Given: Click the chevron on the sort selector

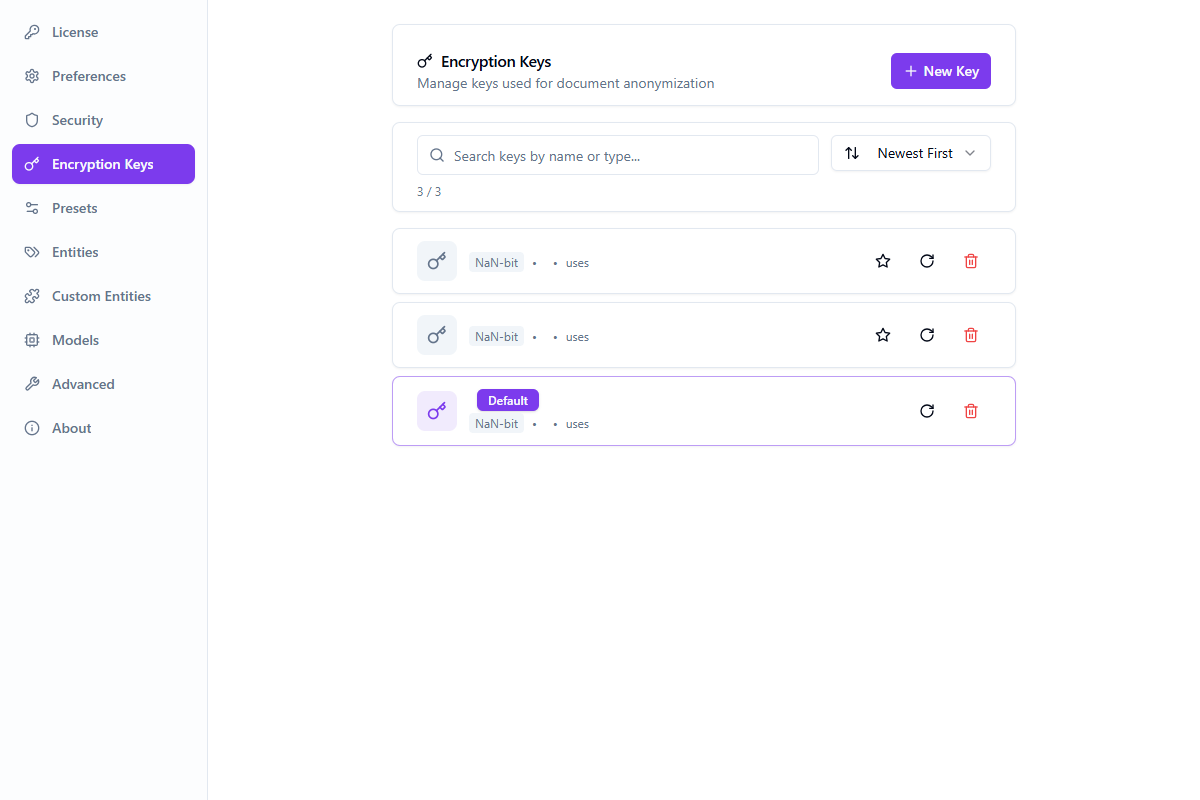Looking at the screenshot, I should point(970,153).
